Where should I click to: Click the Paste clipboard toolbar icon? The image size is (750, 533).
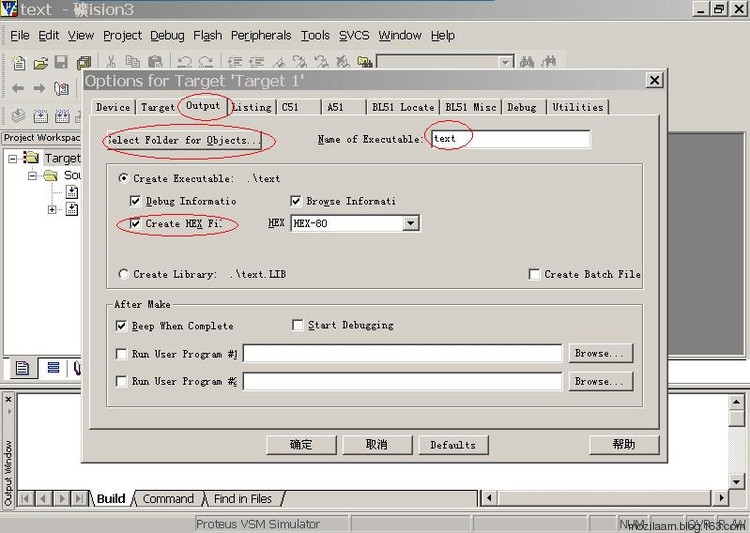point(155,62)
